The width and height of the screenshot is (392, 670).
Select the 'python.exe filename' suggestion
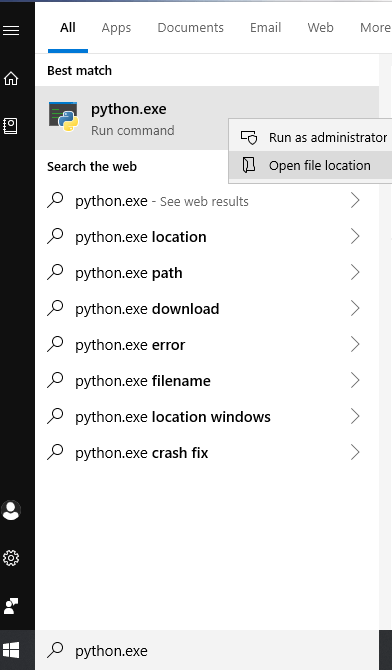coord(207,380)
